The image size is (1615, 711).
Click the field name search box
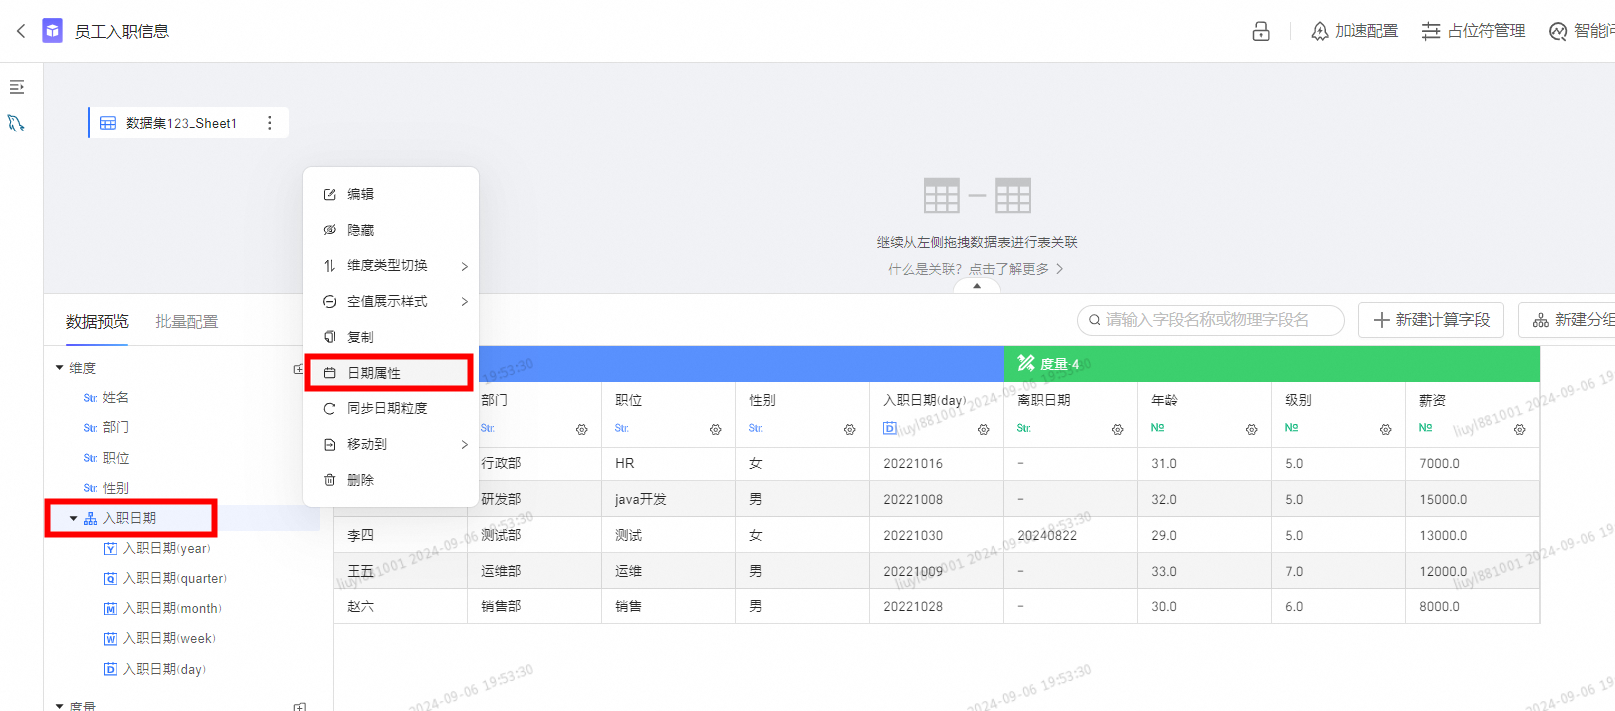tap(1210, 320)
